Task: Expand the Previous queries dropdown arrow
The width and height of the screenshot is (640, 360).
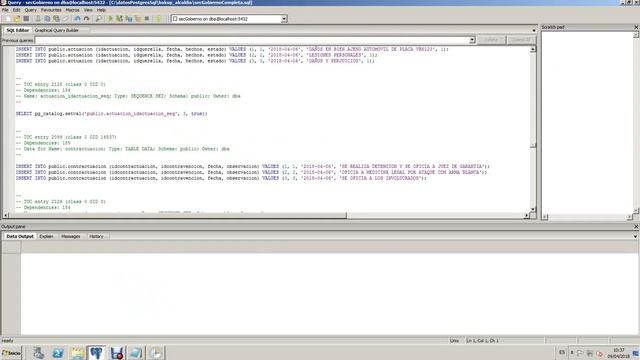Action: (472, 40)
